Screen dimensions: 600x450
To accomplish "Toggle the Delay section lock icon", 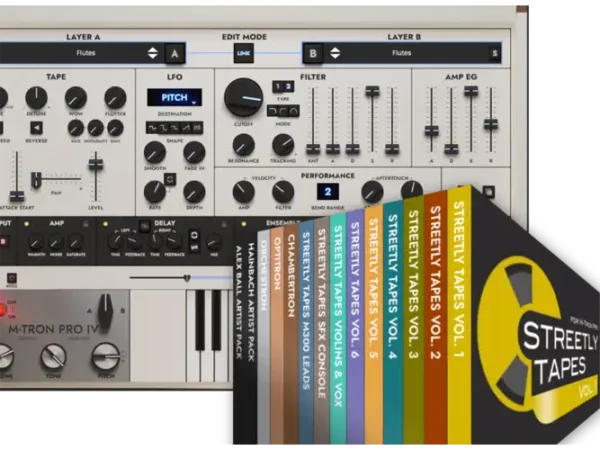I will [x=224, y=224].
